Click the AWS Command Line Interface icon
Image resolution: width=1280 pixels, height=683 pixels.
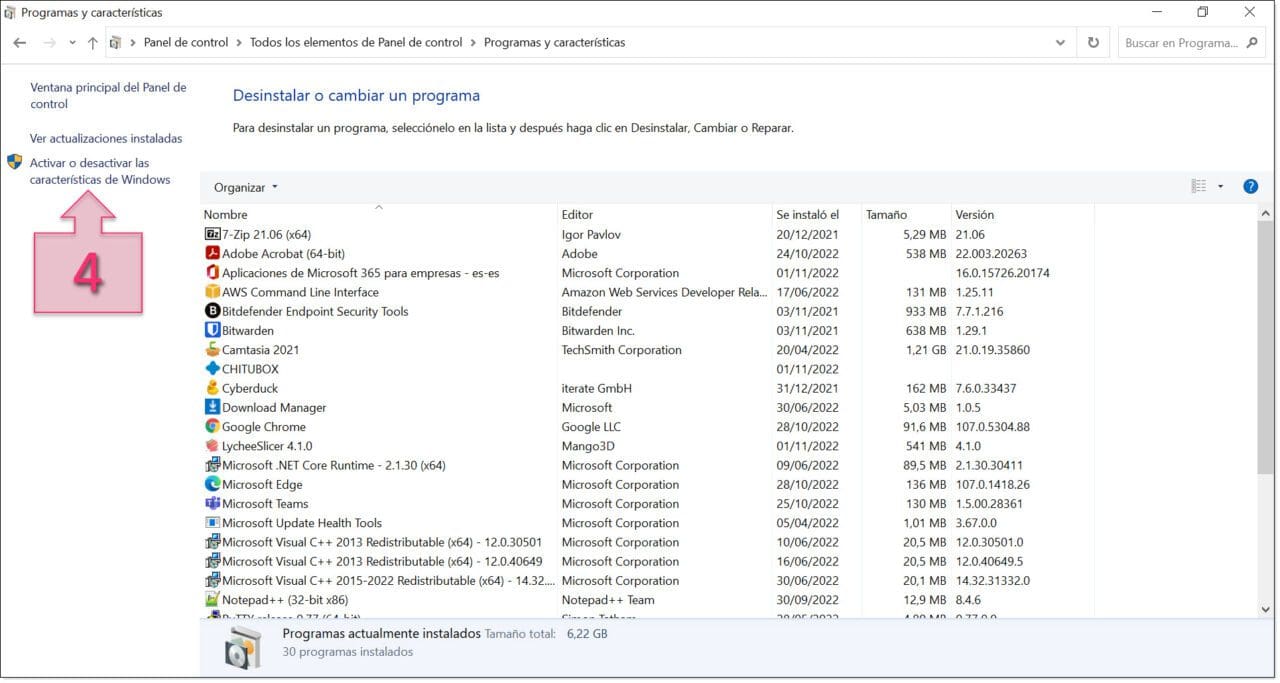(212, 292)
